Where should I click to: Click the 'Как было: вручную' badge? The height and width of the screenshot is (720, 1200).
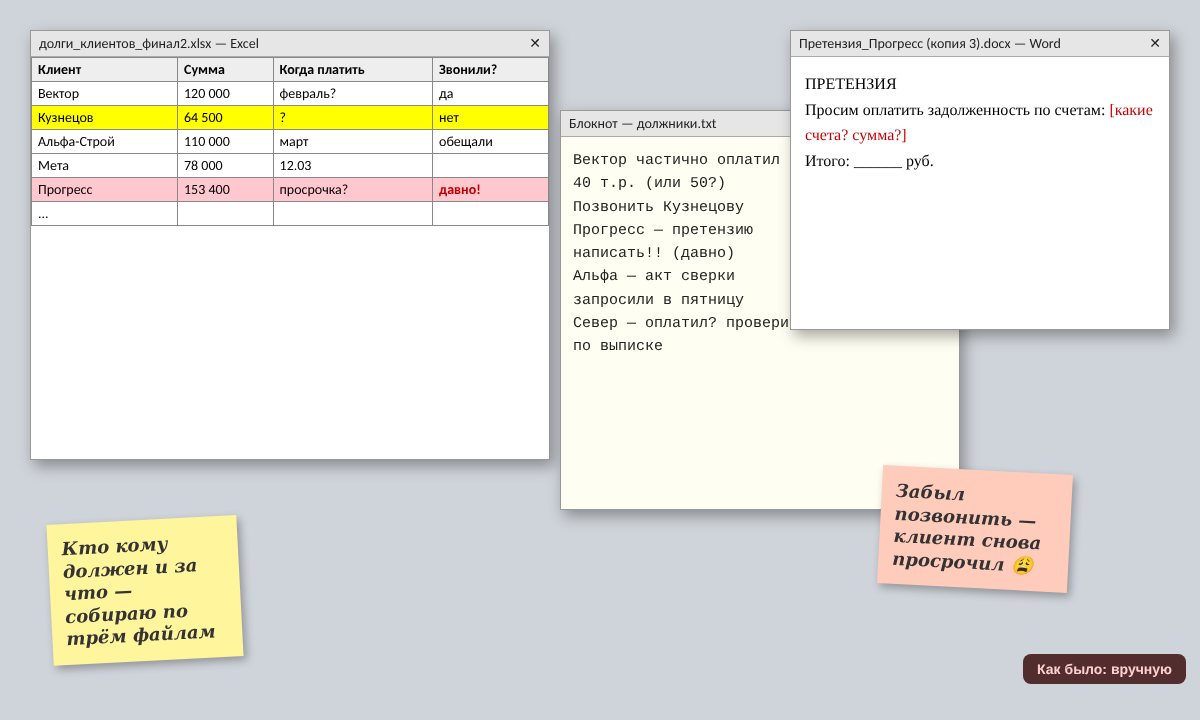tap(1104, 669)
